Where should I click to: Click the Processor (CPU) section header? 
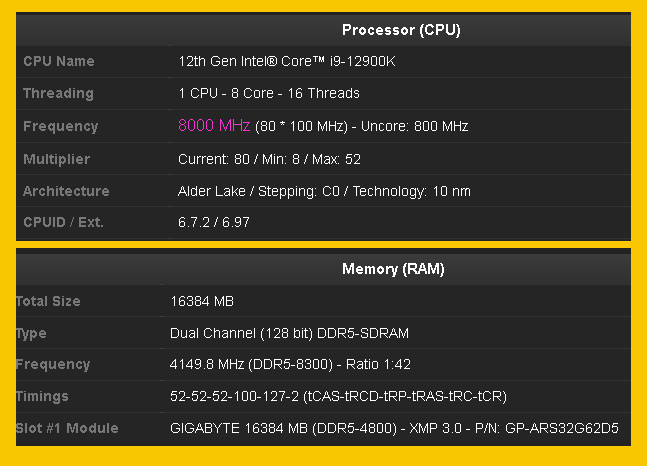400,30
